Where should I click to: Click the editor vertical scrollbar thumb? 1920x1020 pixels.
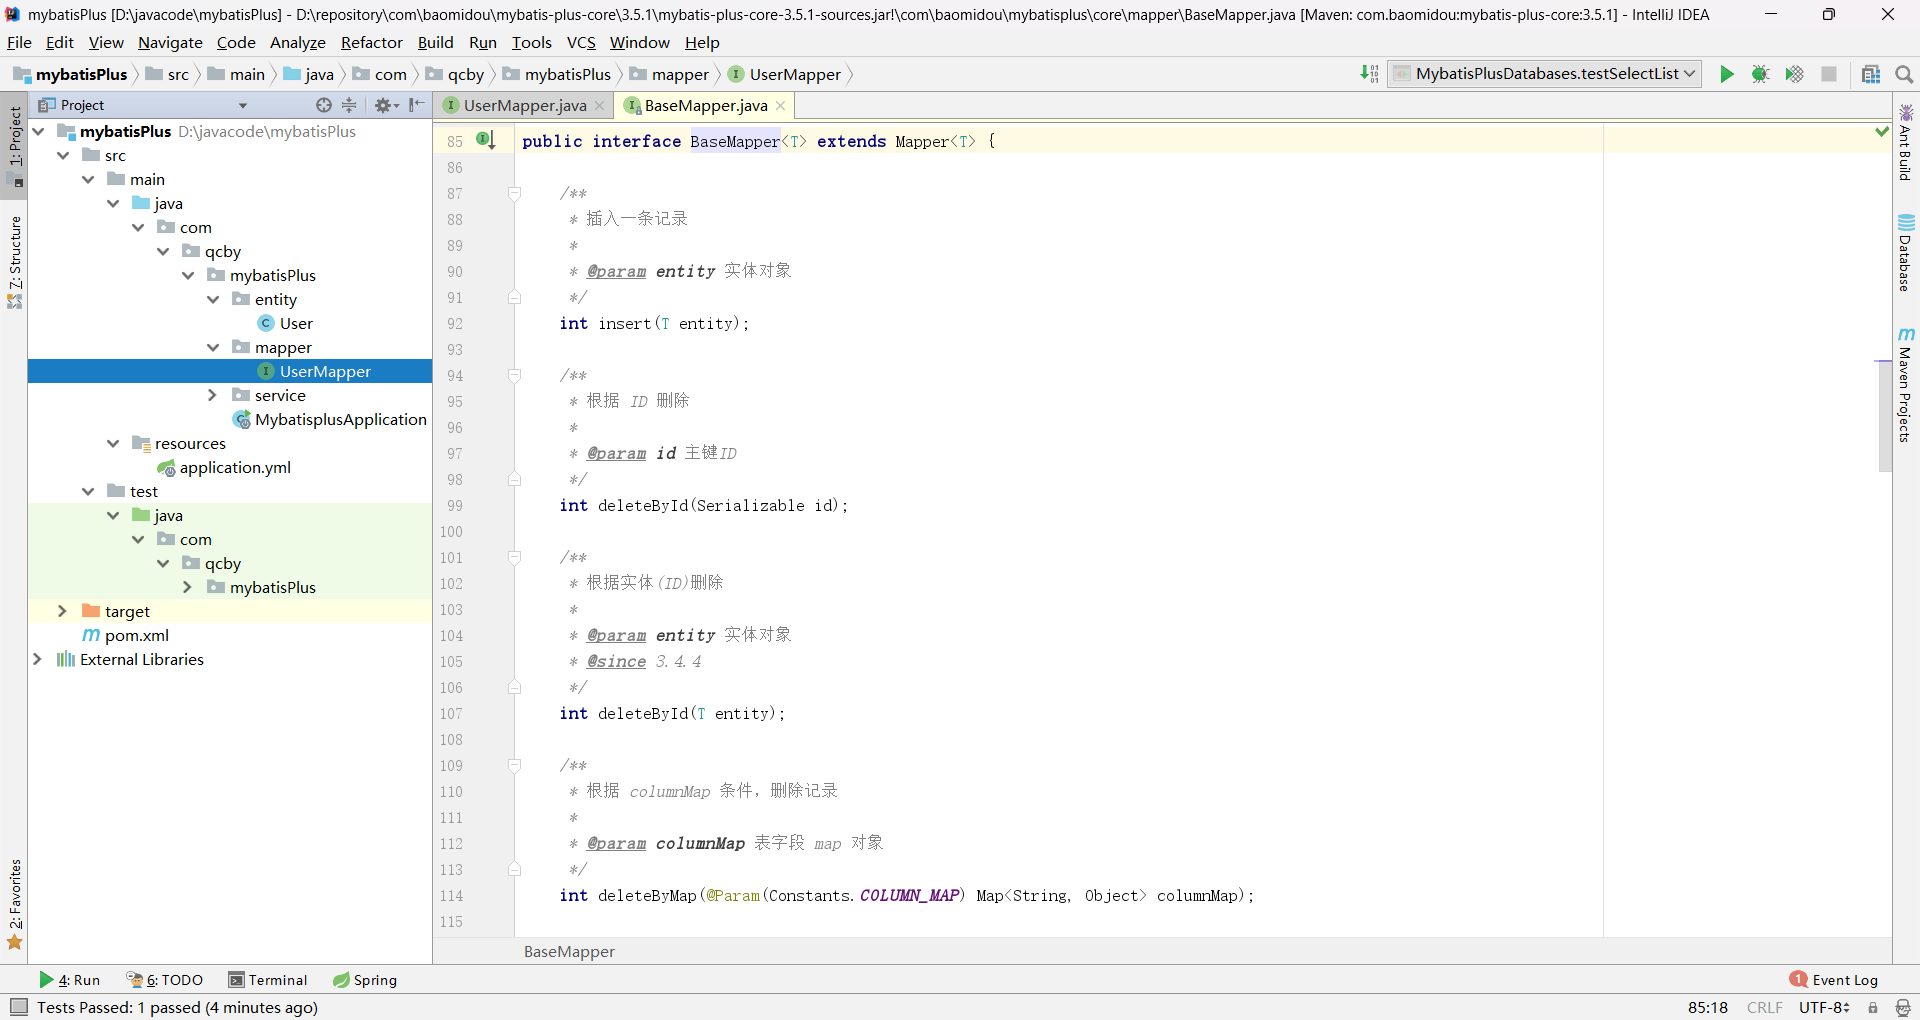tap(1885, 415)
